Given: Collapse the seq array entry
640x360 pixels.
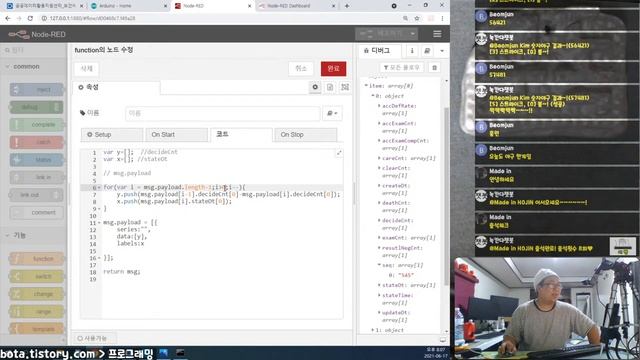Looking at the screenshot, I should click(379, 265).
